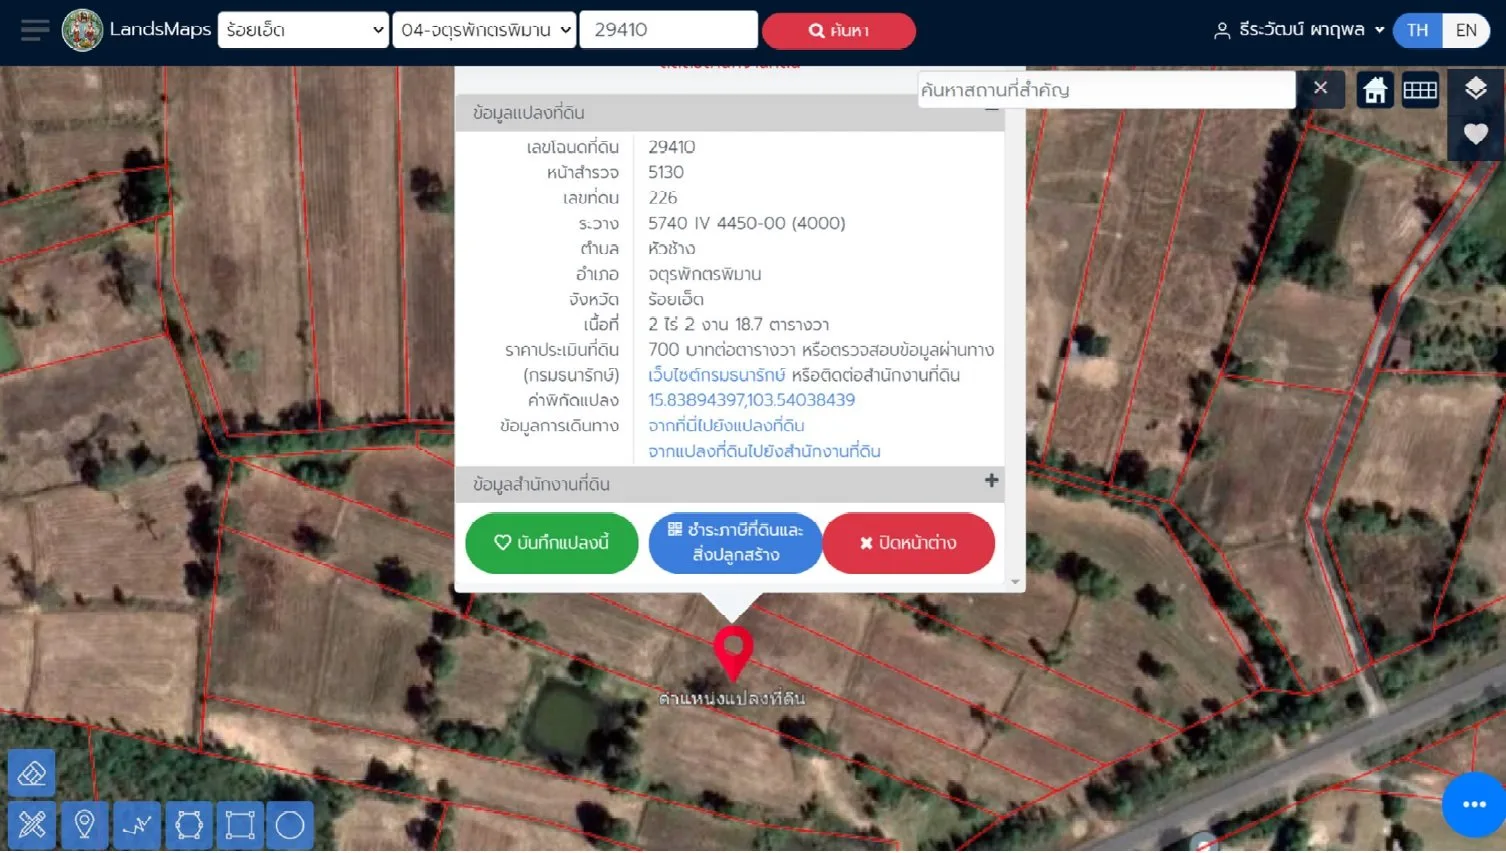This screenshot has height=853, width=1506.
Task: Collapse the ข้อมูลแปลงที่ดิน section header
Action: (x=730, y=113)
